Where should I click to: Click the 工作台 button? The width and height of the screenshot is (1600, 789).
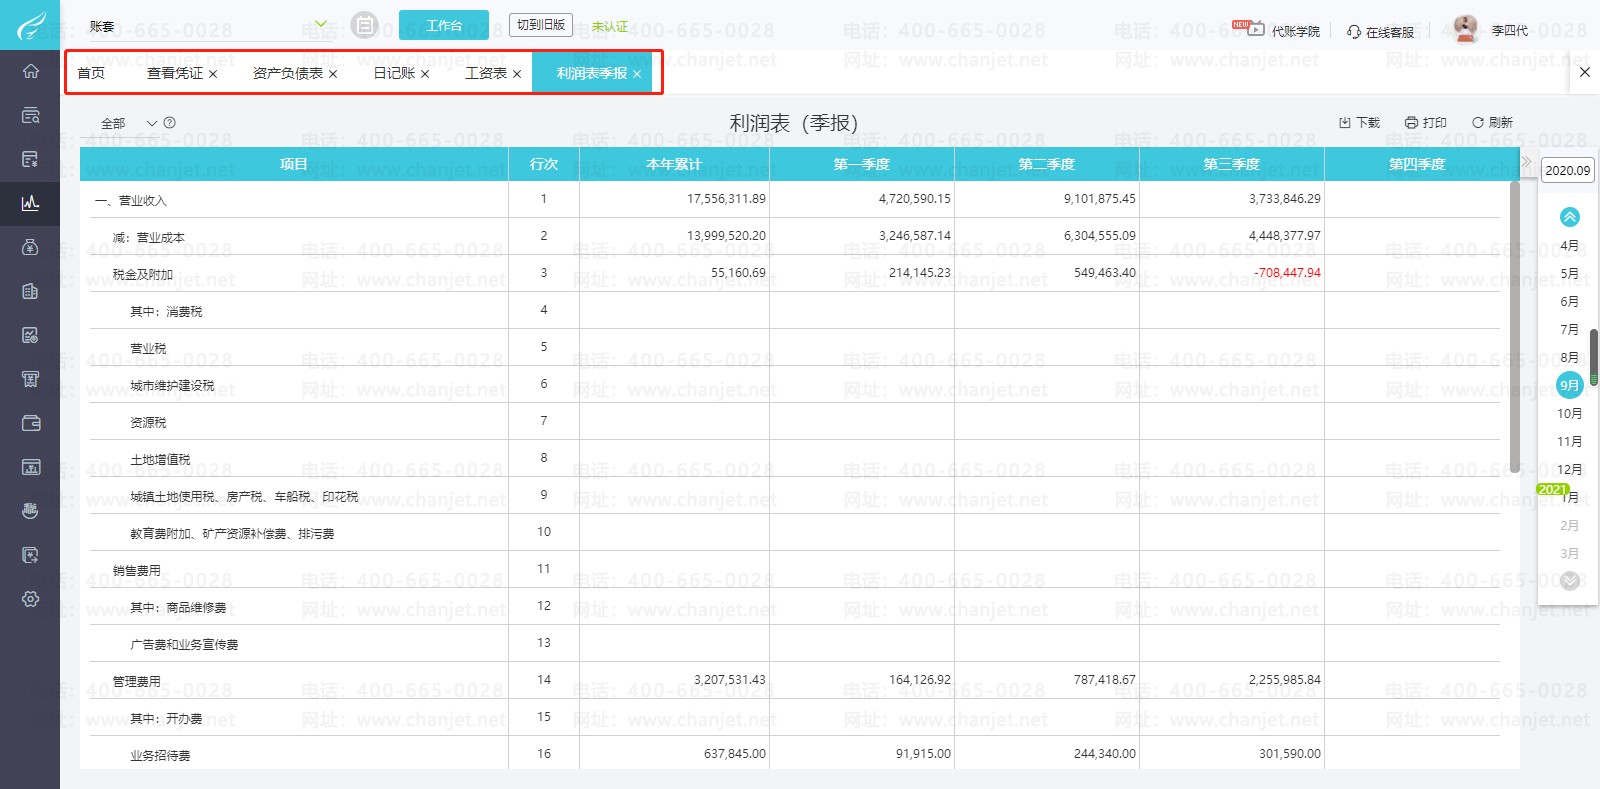click(x=443, y=25)
